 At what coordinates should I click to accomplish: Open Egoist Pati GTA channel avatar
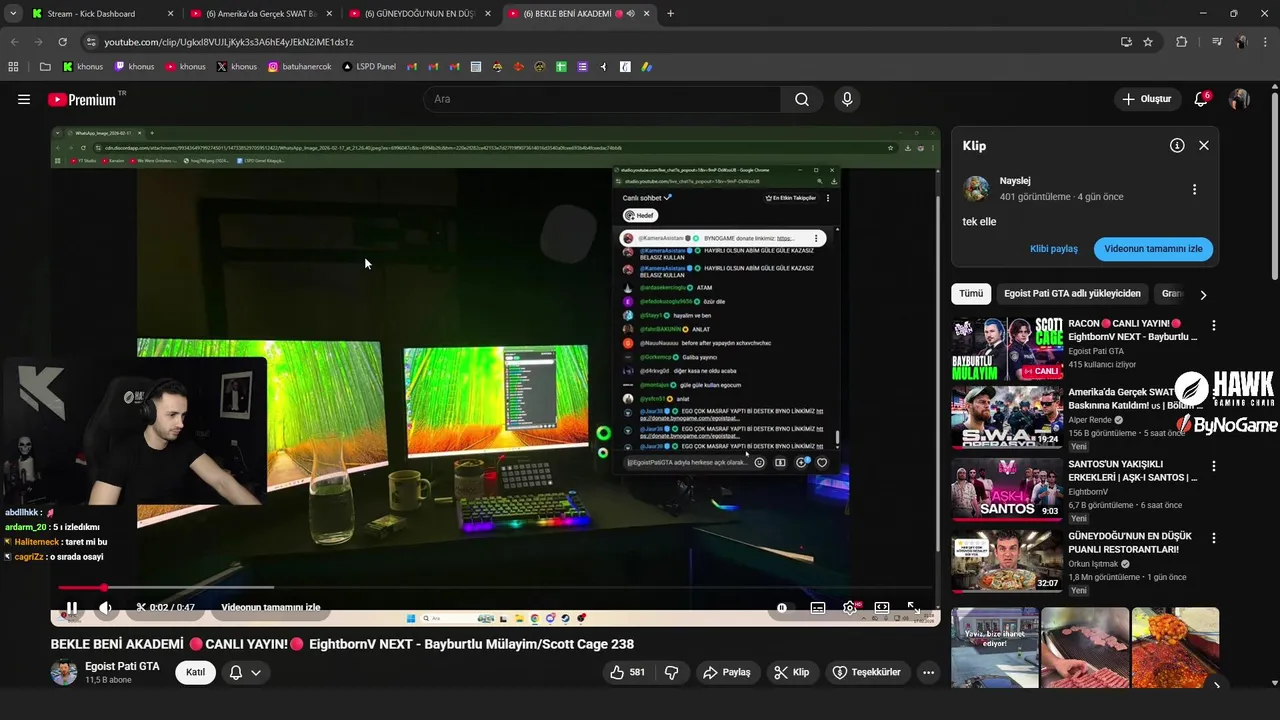[64, 672]
